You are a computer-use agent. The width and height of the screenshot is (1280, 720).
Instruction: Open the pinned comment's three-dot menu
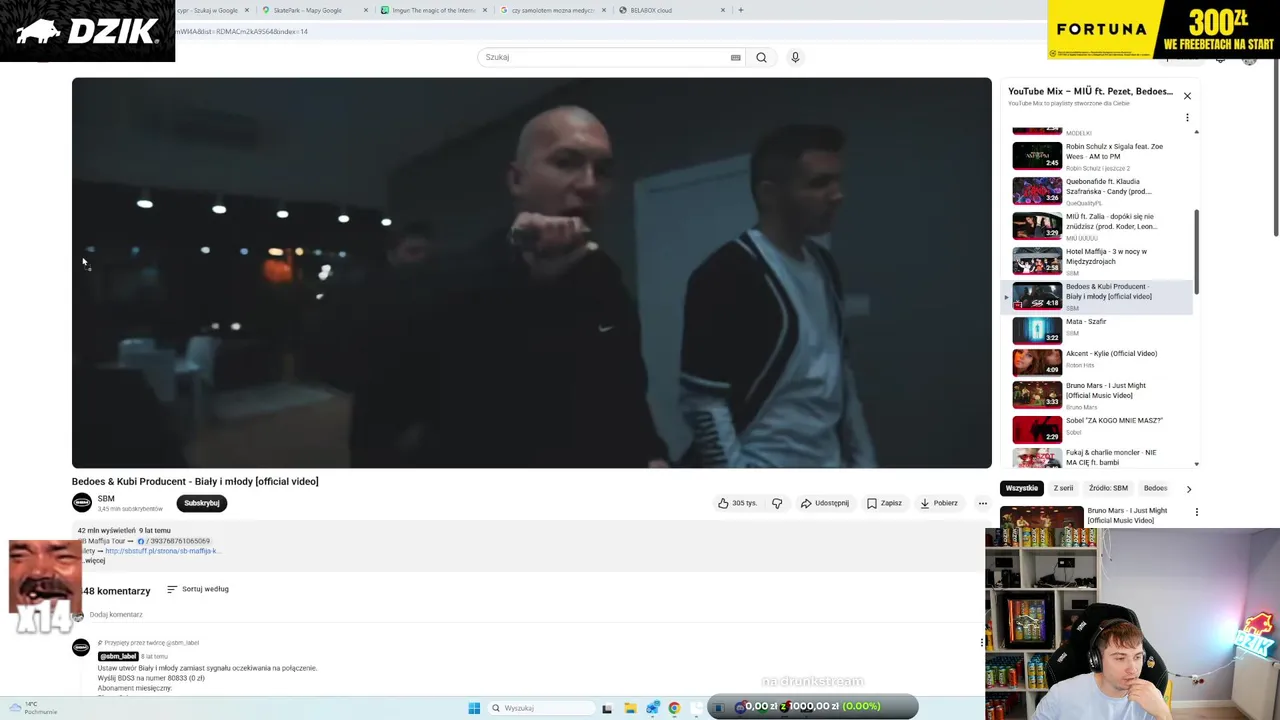click(982, 643)
